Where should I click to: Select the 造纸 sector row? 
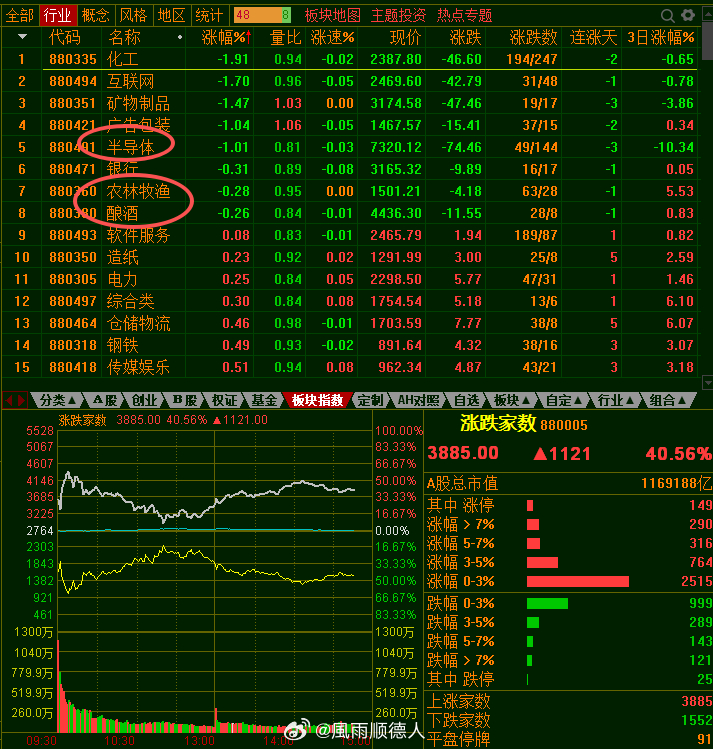pyautogui.click(x=351, y=257)
